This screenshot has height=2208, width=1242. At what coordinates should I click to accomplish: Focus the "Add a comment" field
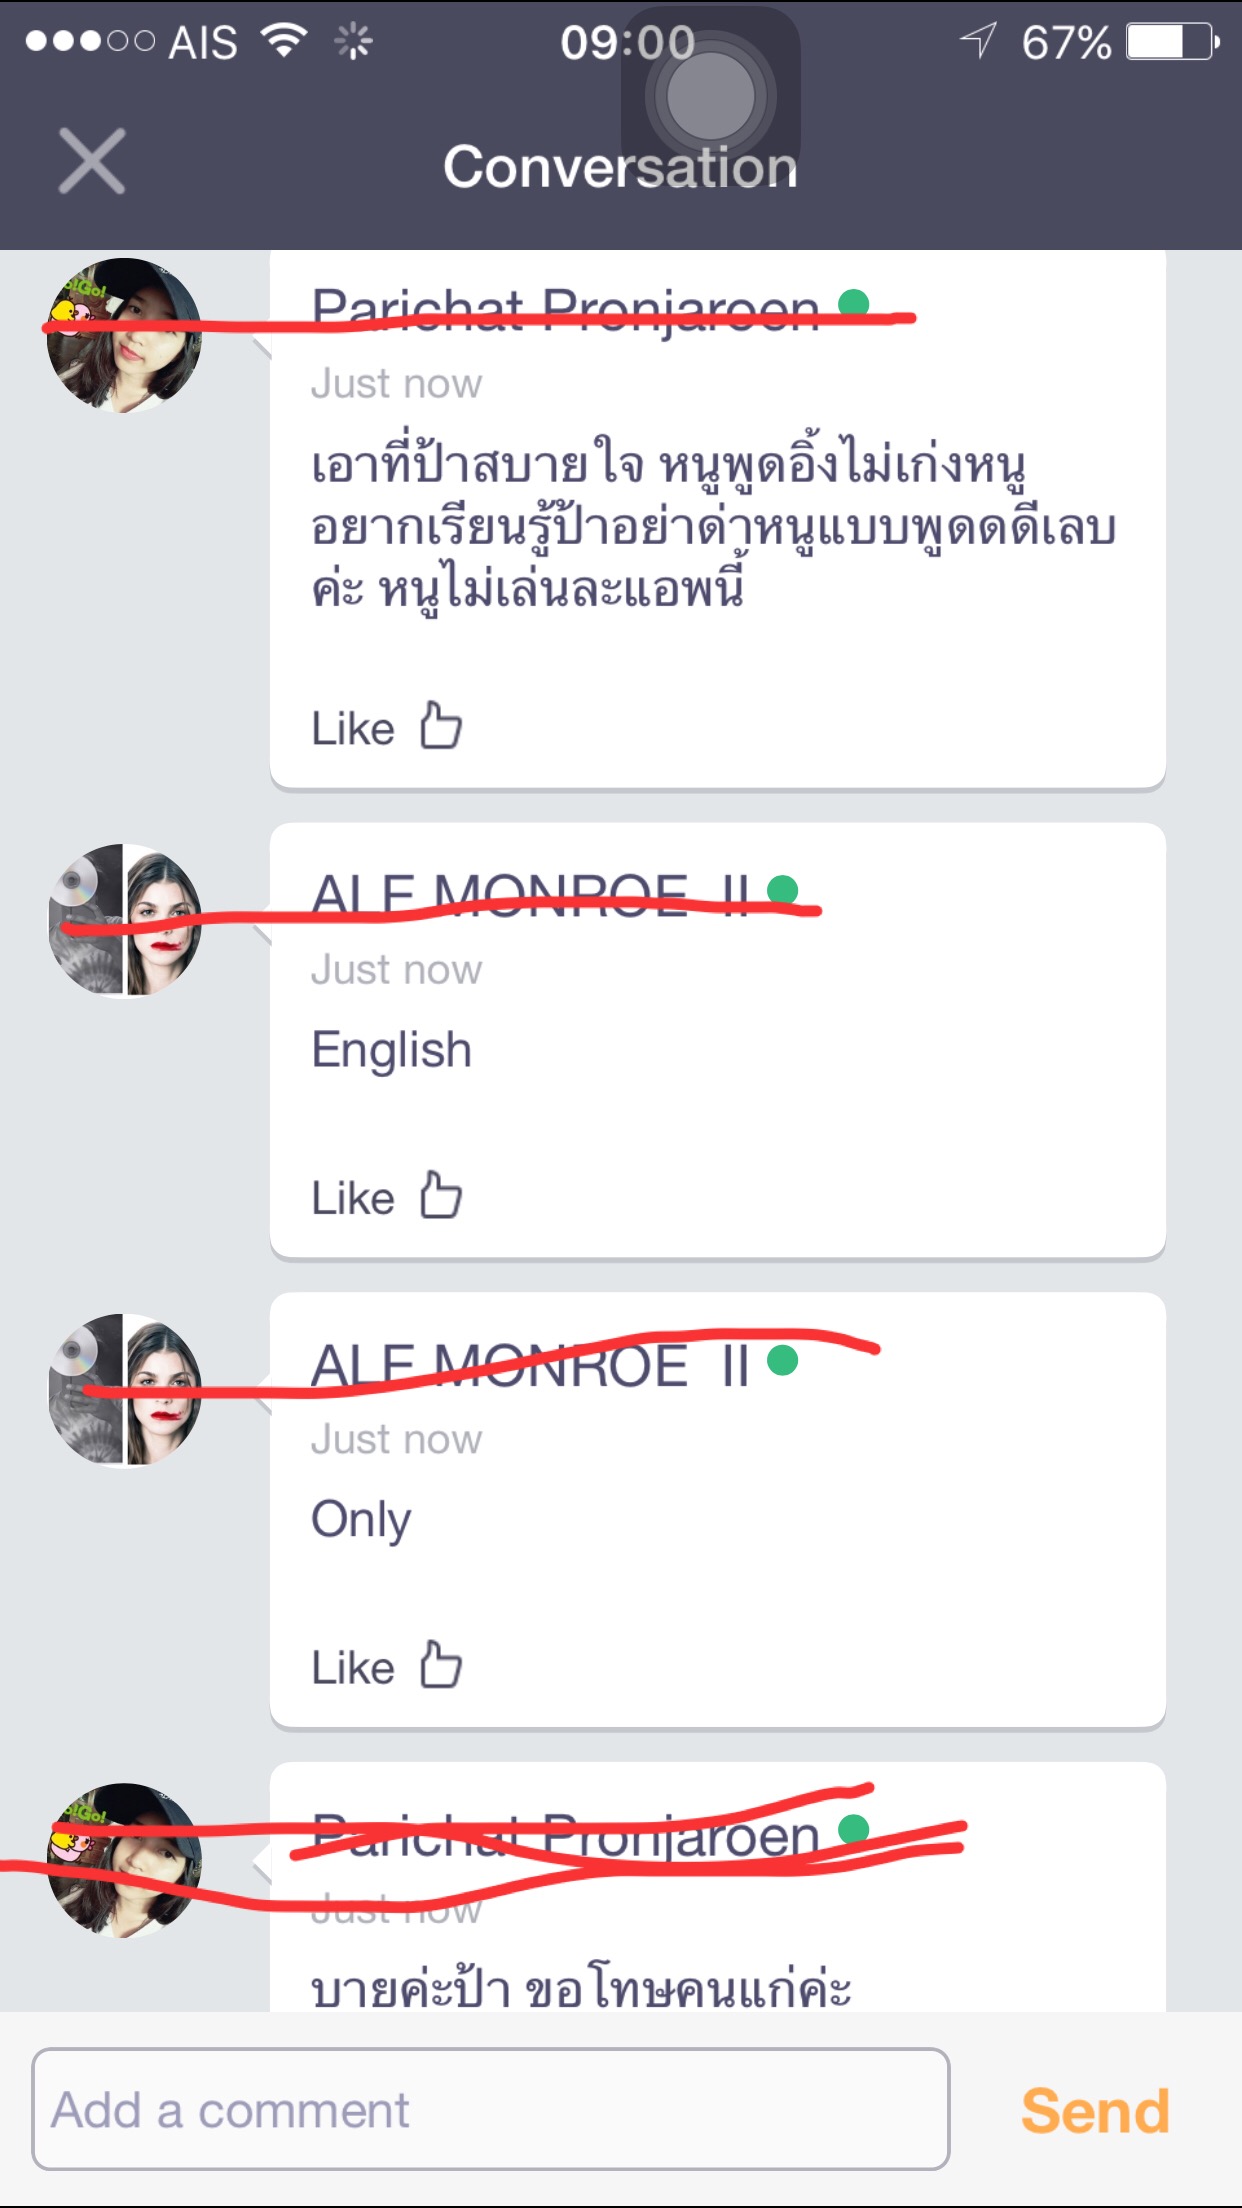[x=491, y=2109]
